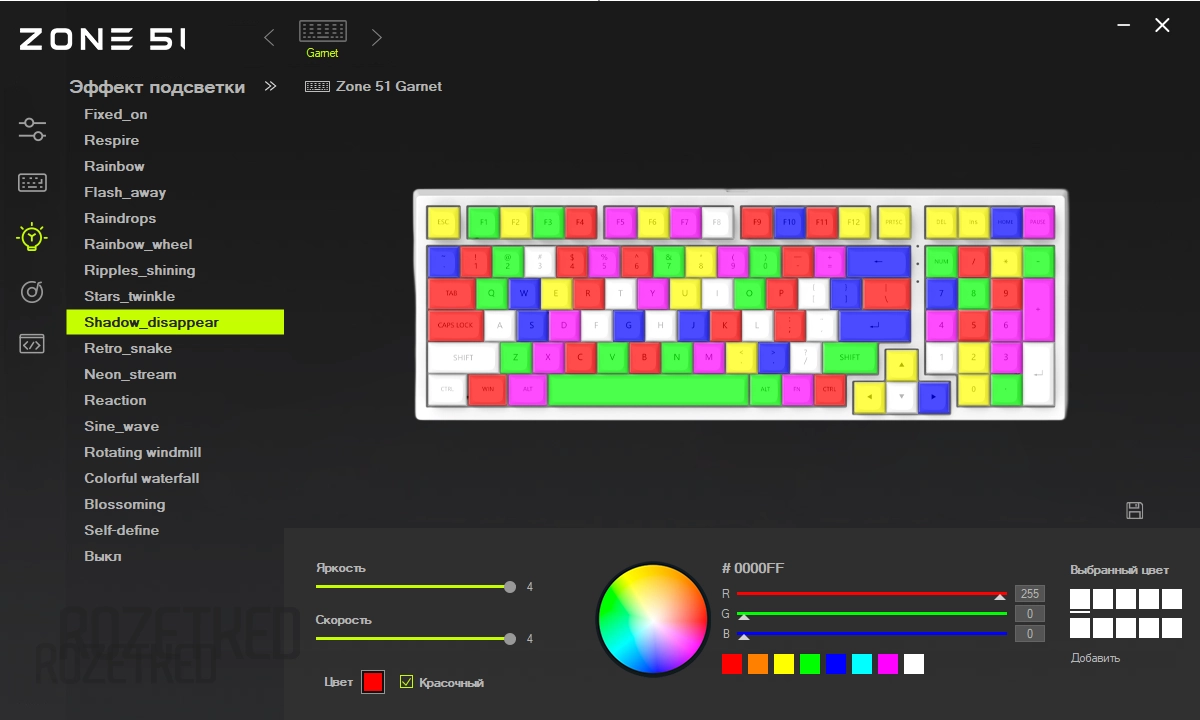This screenshot has width=1200, height=720.
Task: Click the green G channel slider
Action: click(x=872, y=614)
